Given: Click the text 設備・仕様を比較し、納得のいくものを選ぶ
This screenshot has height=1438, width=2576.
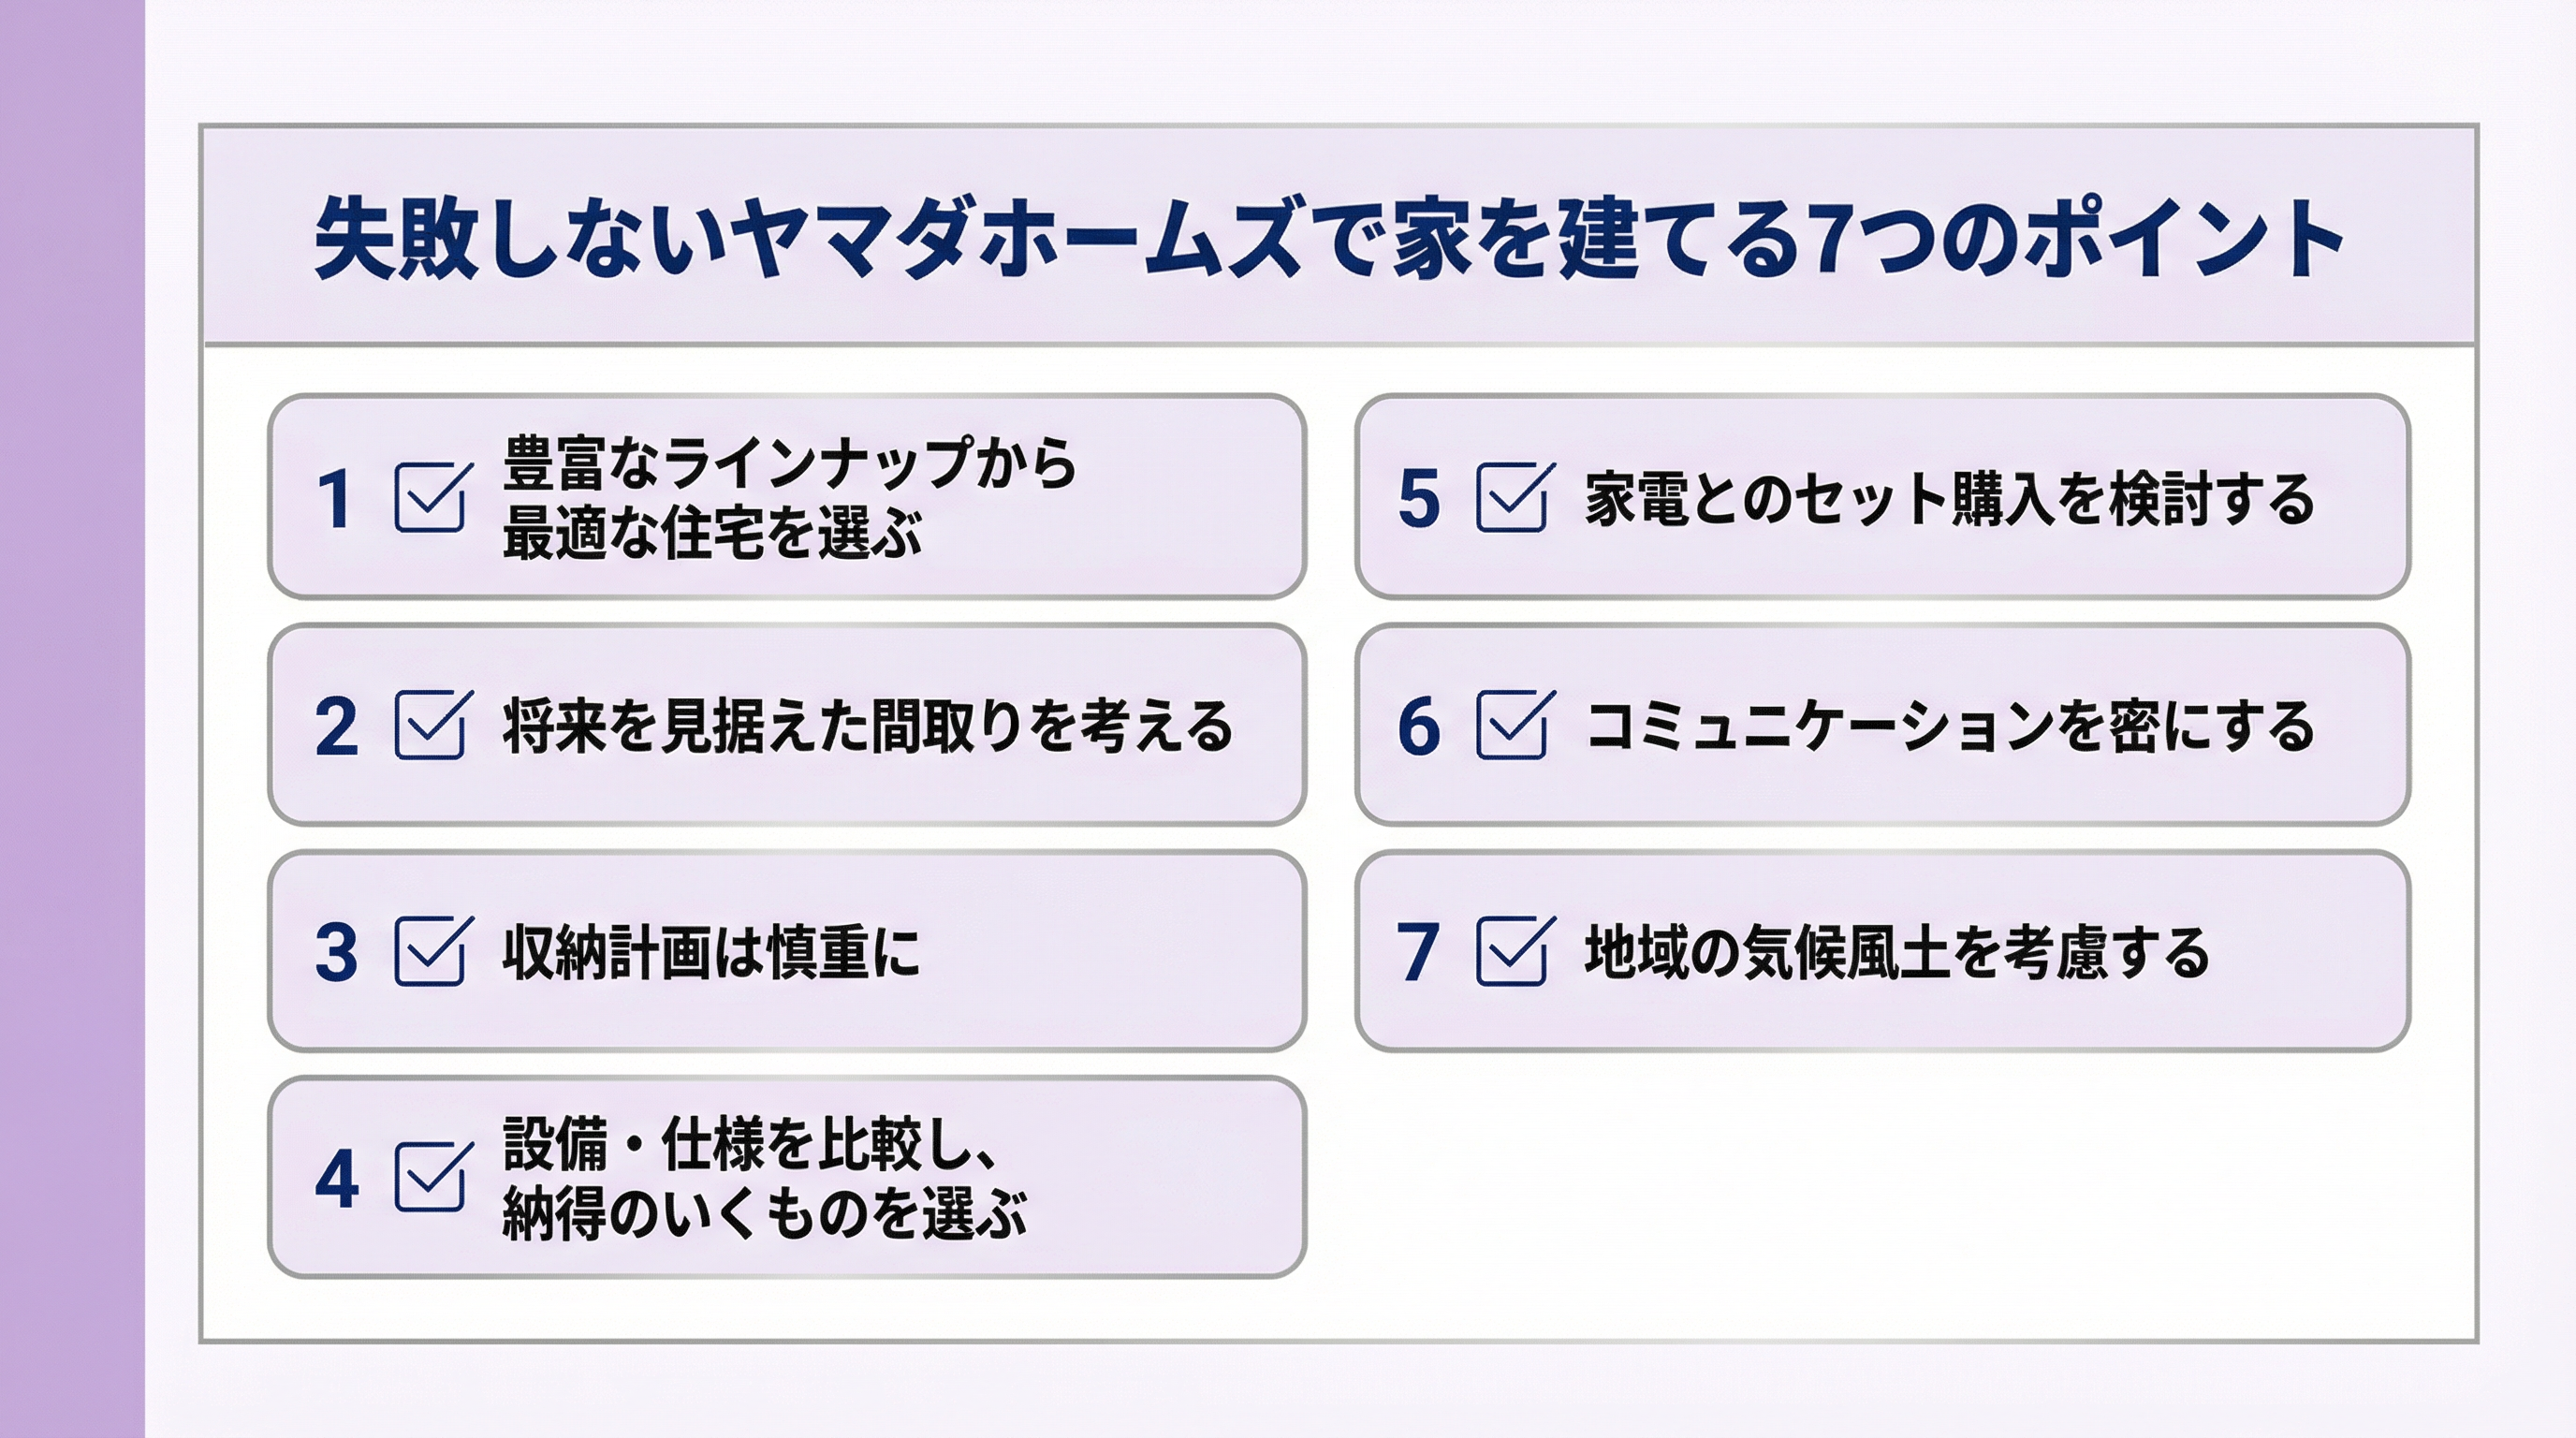Looking at the screenshot, I should [x=764, y=1178].
